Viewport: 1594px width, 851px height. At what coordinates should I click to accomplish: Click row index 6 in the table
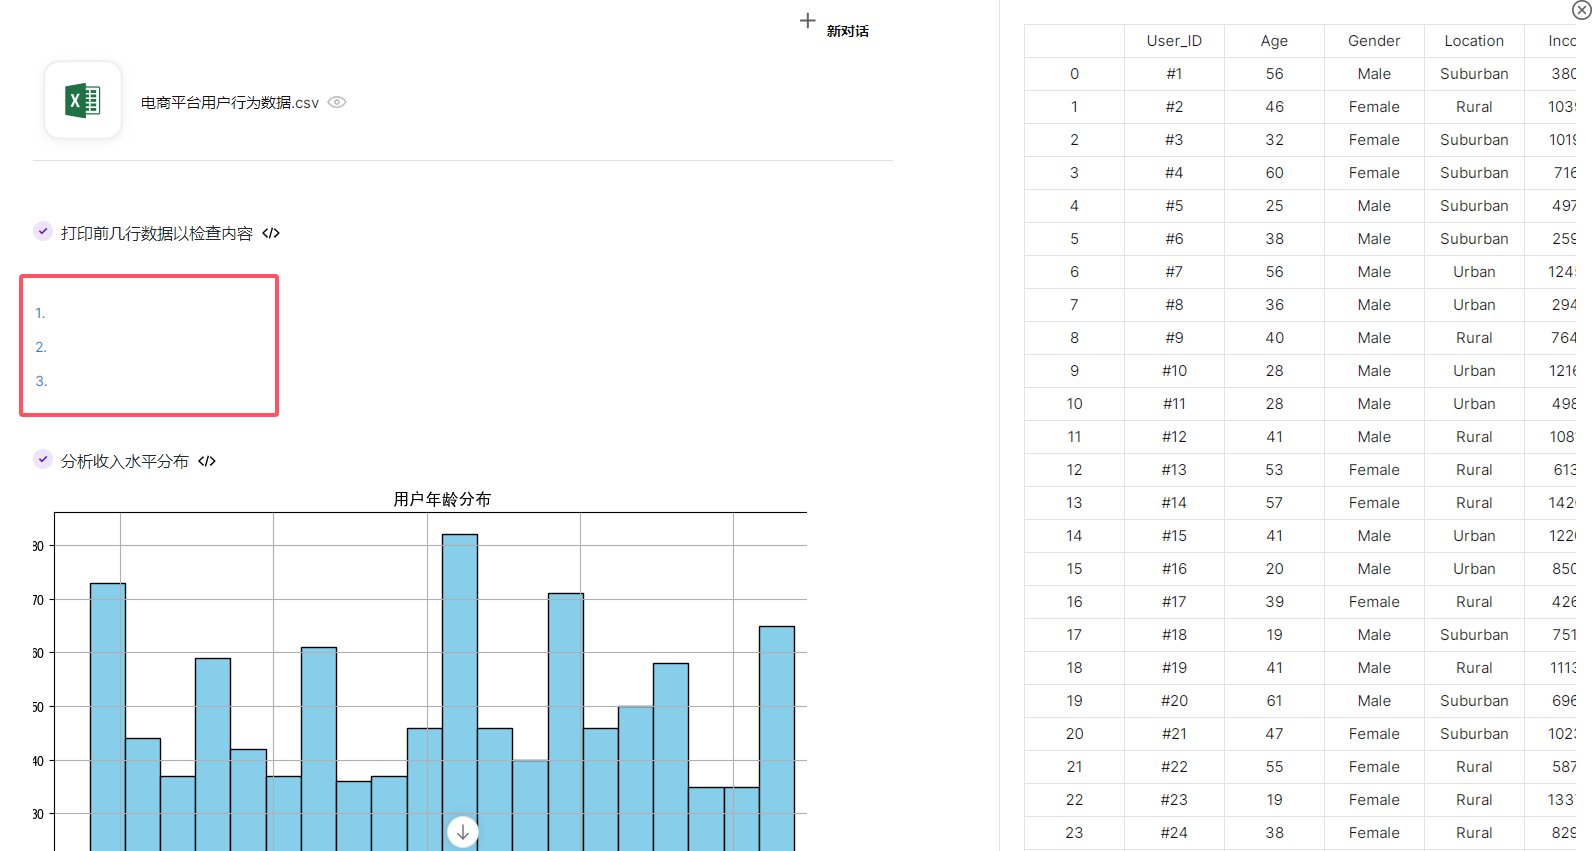(1074, 272)
